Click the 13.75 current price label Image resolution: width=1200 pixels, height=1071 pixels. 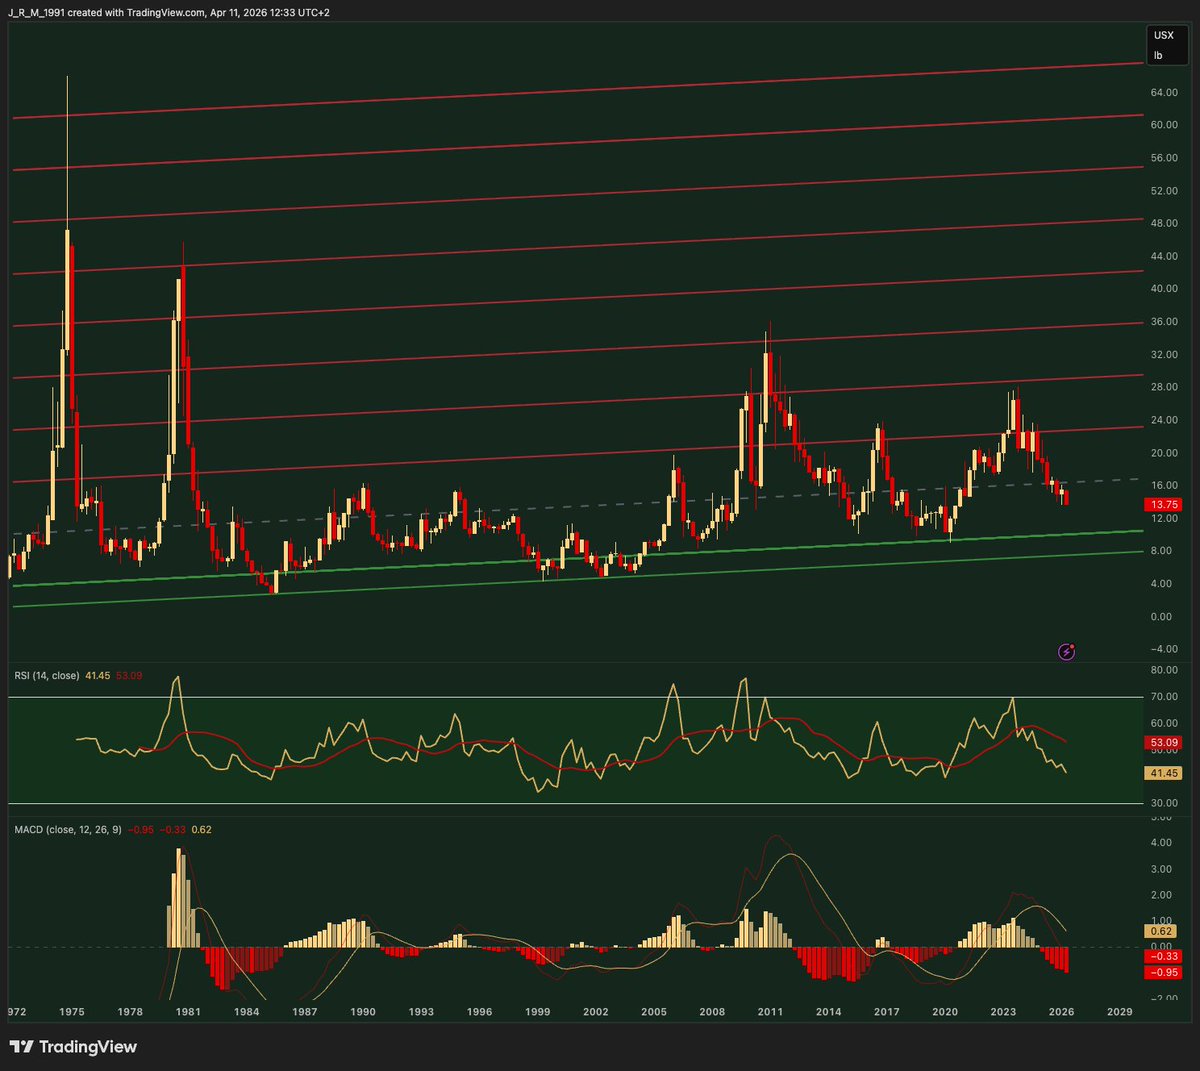[x=1165, y=505]
